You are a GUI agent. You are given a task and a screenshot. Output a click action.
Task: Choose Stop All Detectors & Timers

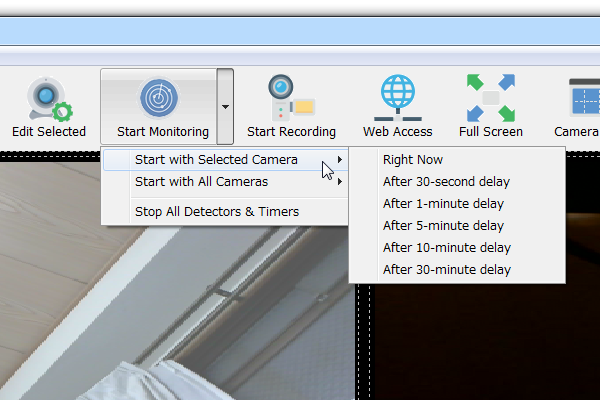click(x=225, y=212)
